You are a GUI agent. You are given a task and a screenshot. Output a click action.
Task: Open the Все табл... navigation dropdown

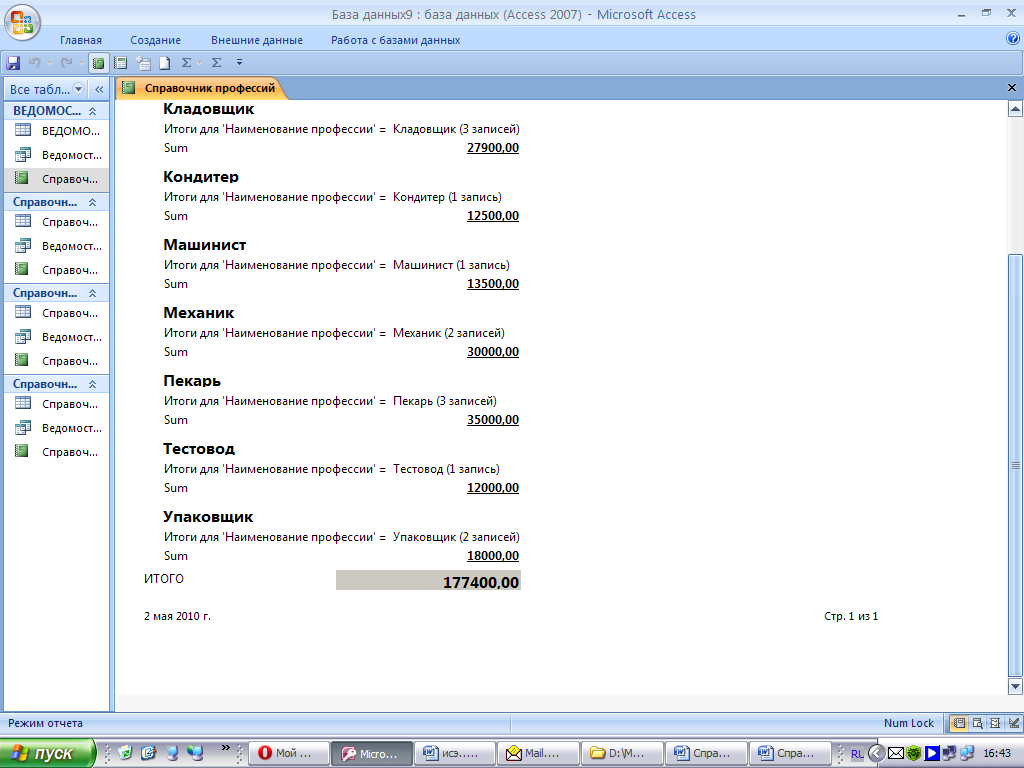[78, 89]
